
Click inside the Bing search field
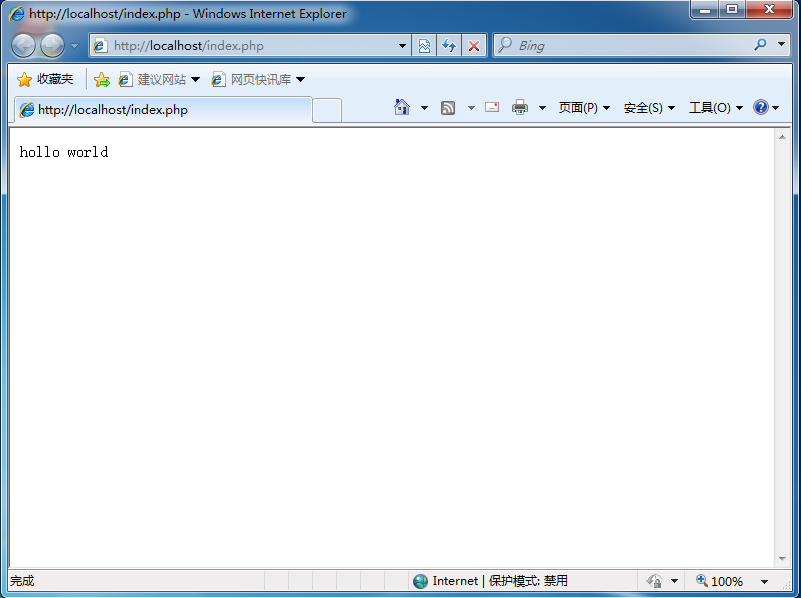600,45
